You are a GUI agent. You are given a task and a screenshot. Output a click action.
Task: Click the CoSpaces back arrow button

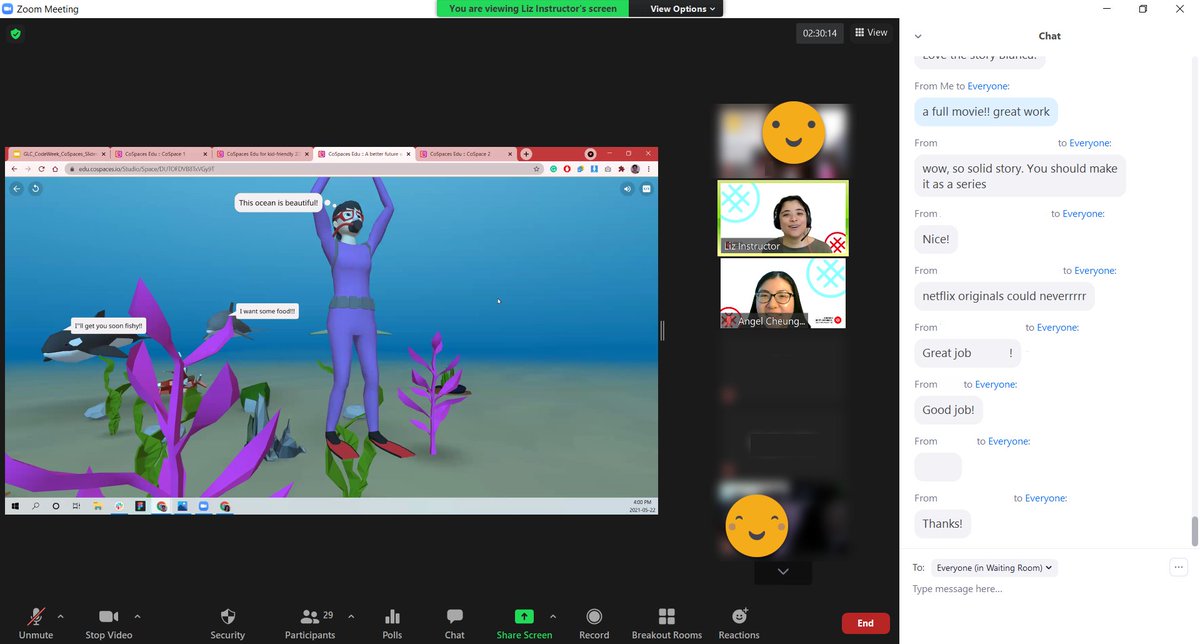click(x=17, y=188)
